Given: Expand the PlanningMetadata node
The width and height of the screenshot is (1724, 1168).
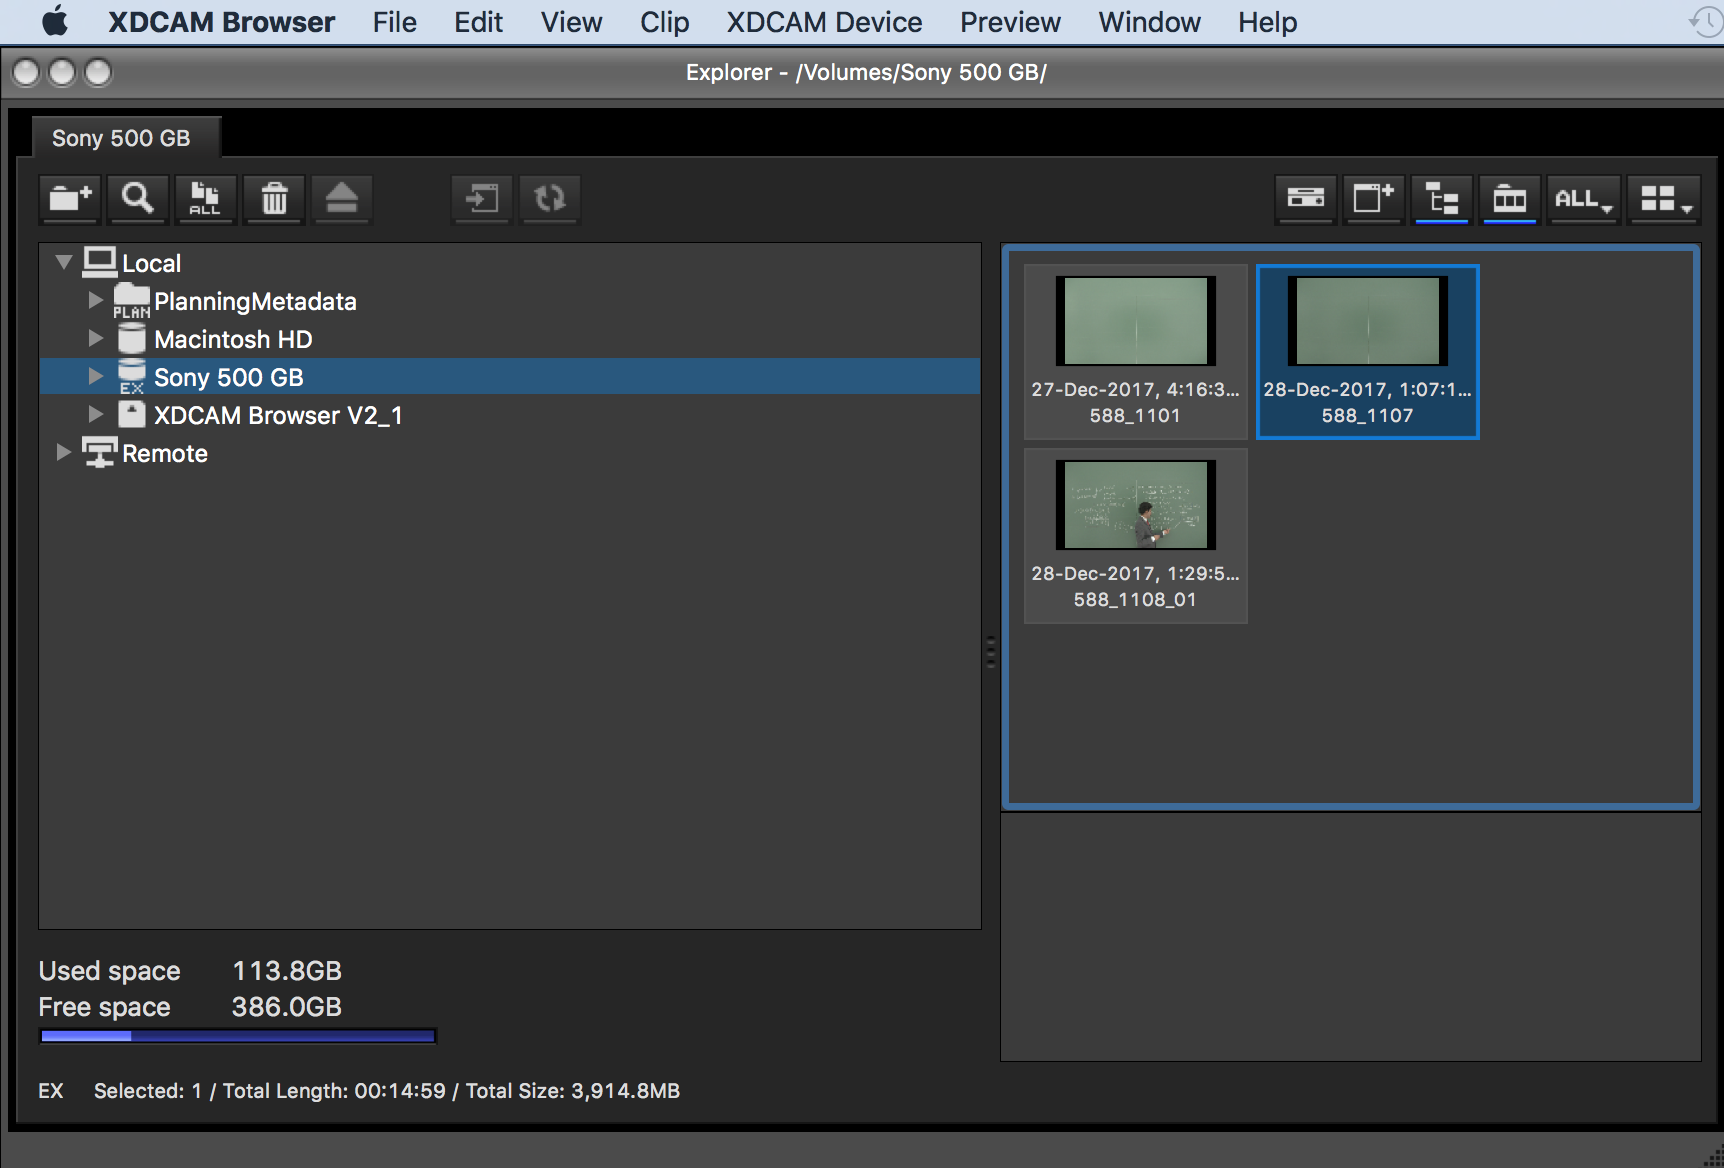Looking at the screenshot, I should tap(96, 300).
